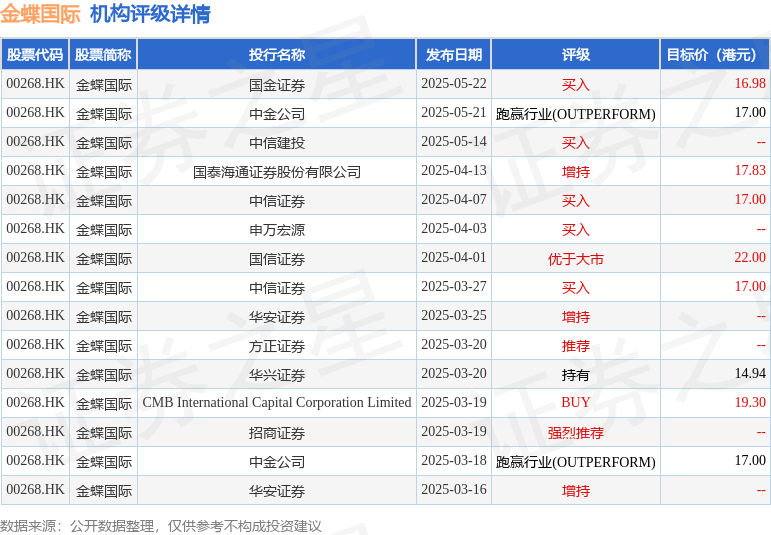The height and width of the screenshot is (535, 771).
Task: Click 买入 rating in the 中信建投 row
Action: pos(576,143)
